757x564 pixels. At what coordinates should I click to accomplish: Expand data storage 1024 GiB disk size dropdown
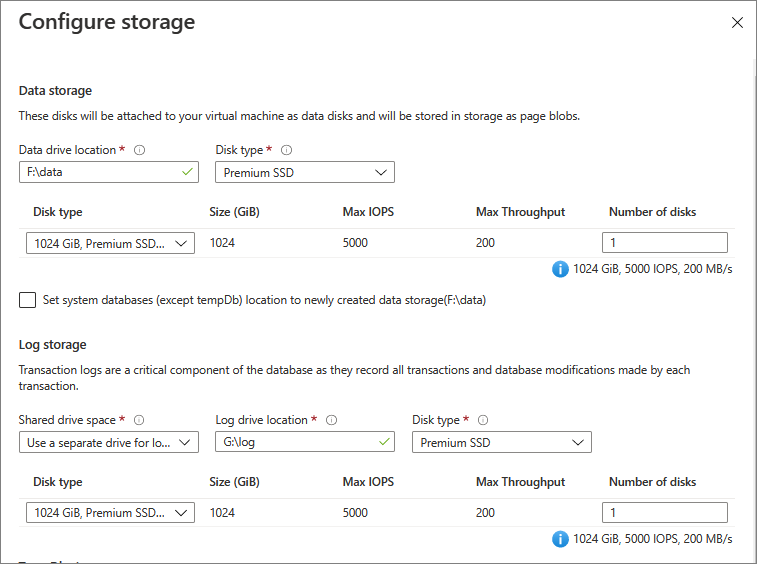click(x=110, y=242)
